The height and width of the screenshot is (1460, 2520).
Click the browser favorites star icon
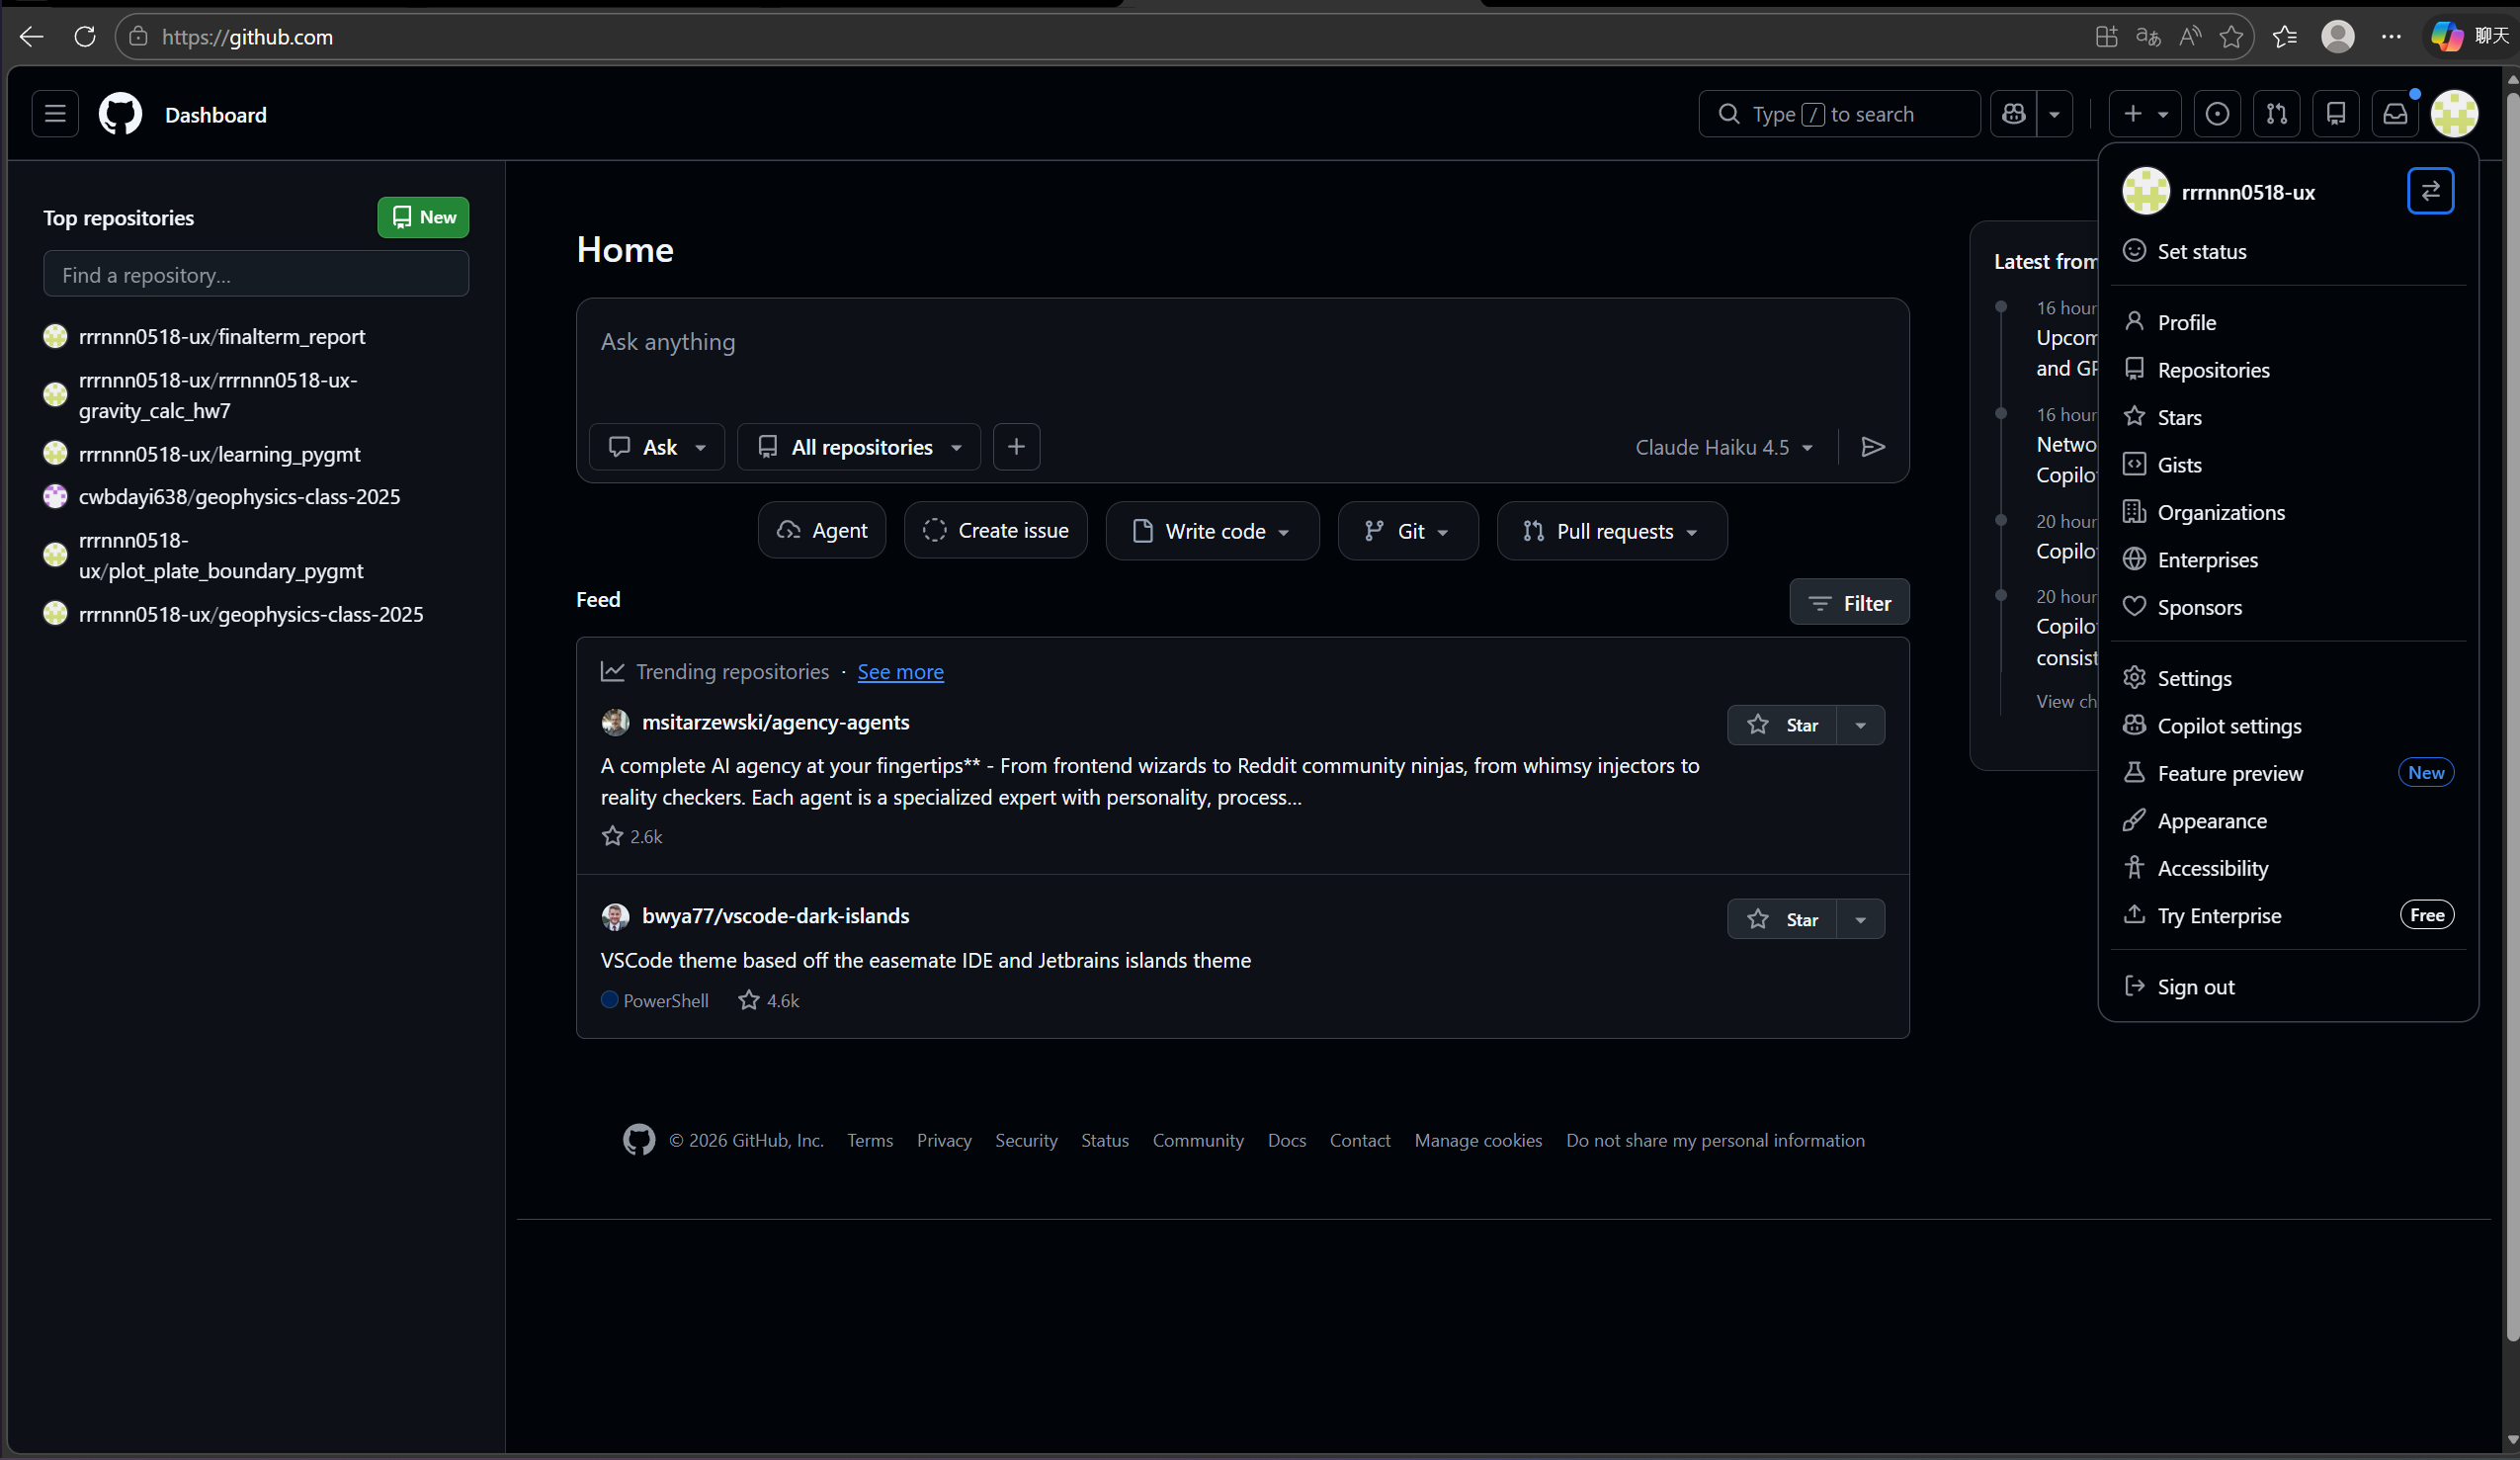[2231, 37]
